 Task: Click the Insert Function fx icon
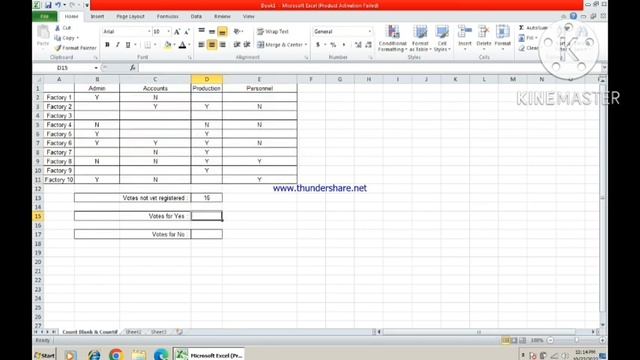point(133,68)
